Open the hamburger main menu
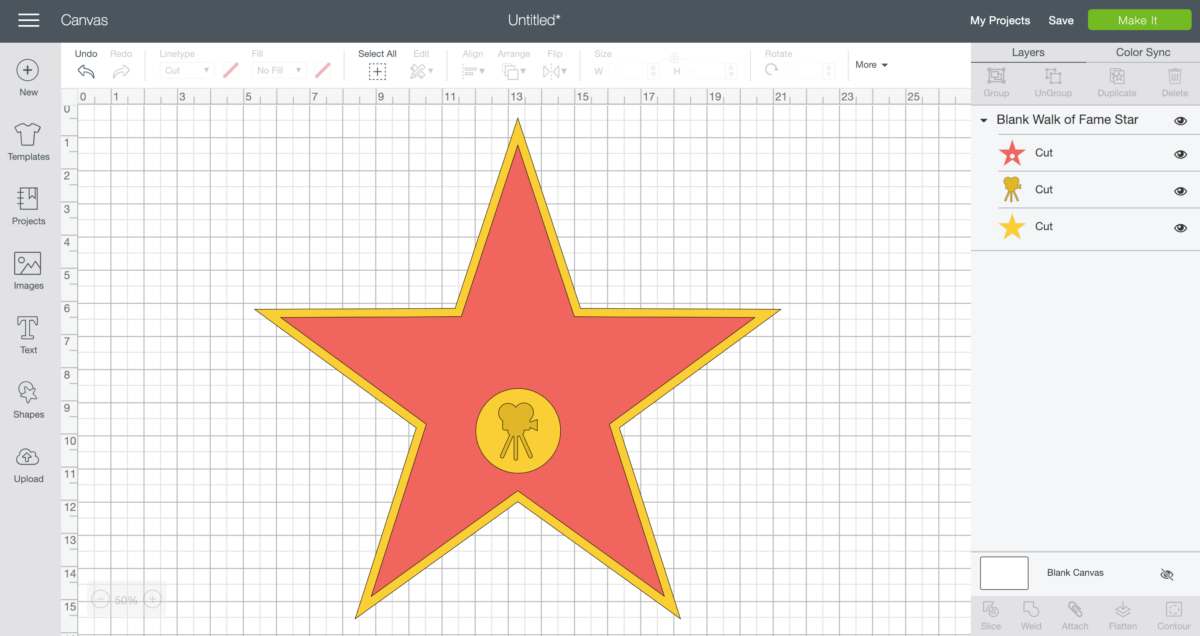 tap(29, 20)
